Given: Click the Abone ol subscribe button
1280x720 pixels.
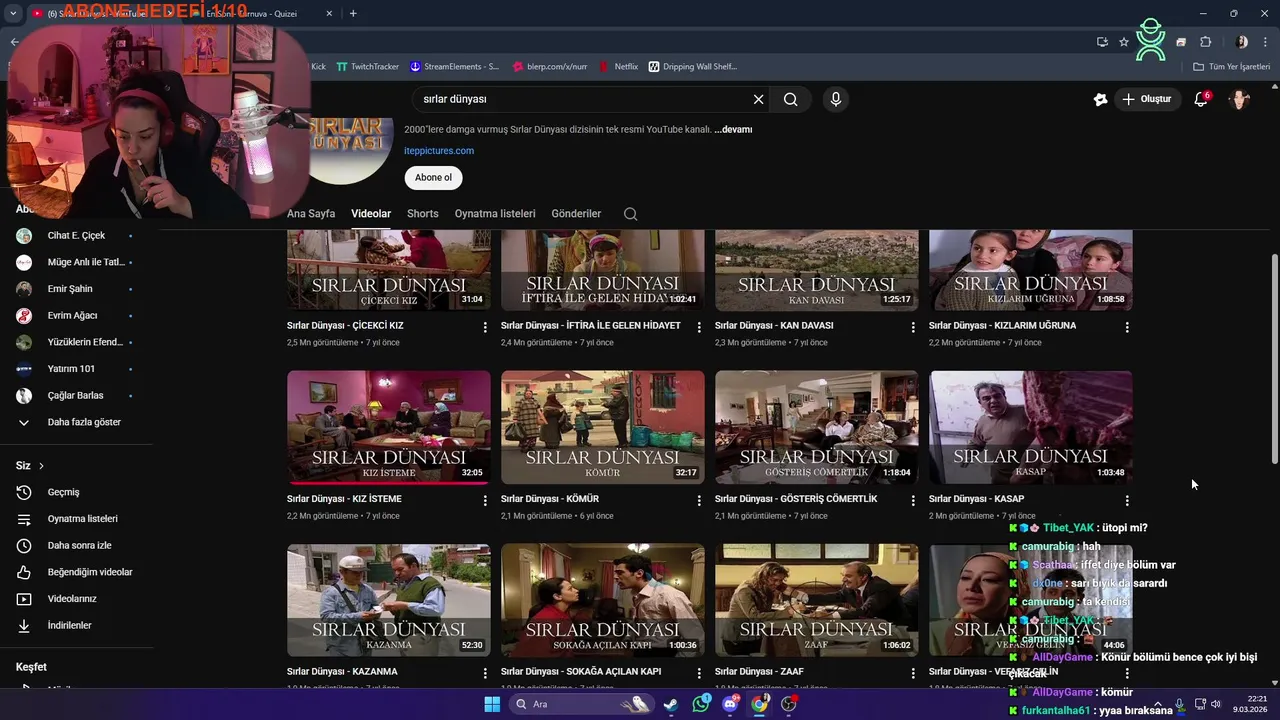Looking at the screenshot, I should [433, 178].
